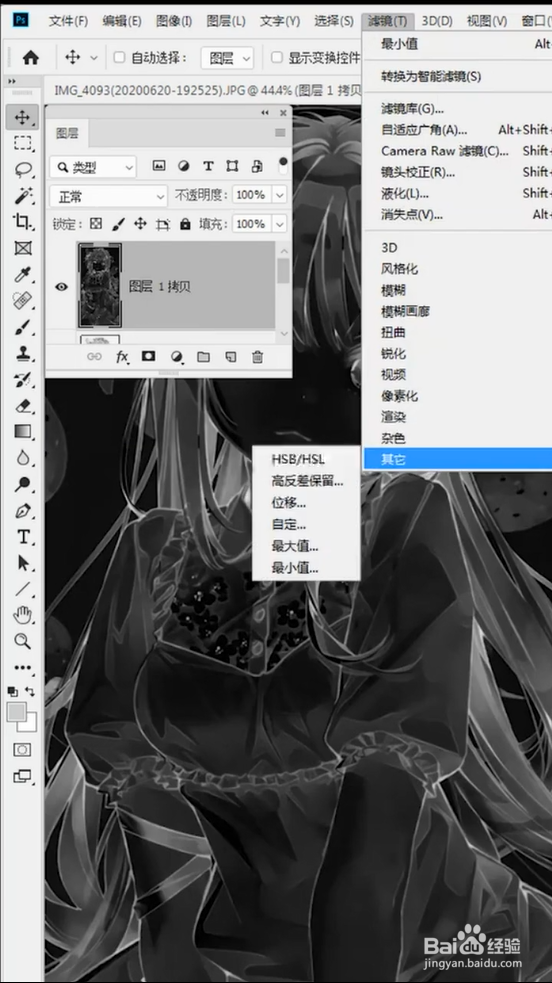The image size is (552, 983).
Task: Toggle lock all padlock icon
Action: (185, 224)
